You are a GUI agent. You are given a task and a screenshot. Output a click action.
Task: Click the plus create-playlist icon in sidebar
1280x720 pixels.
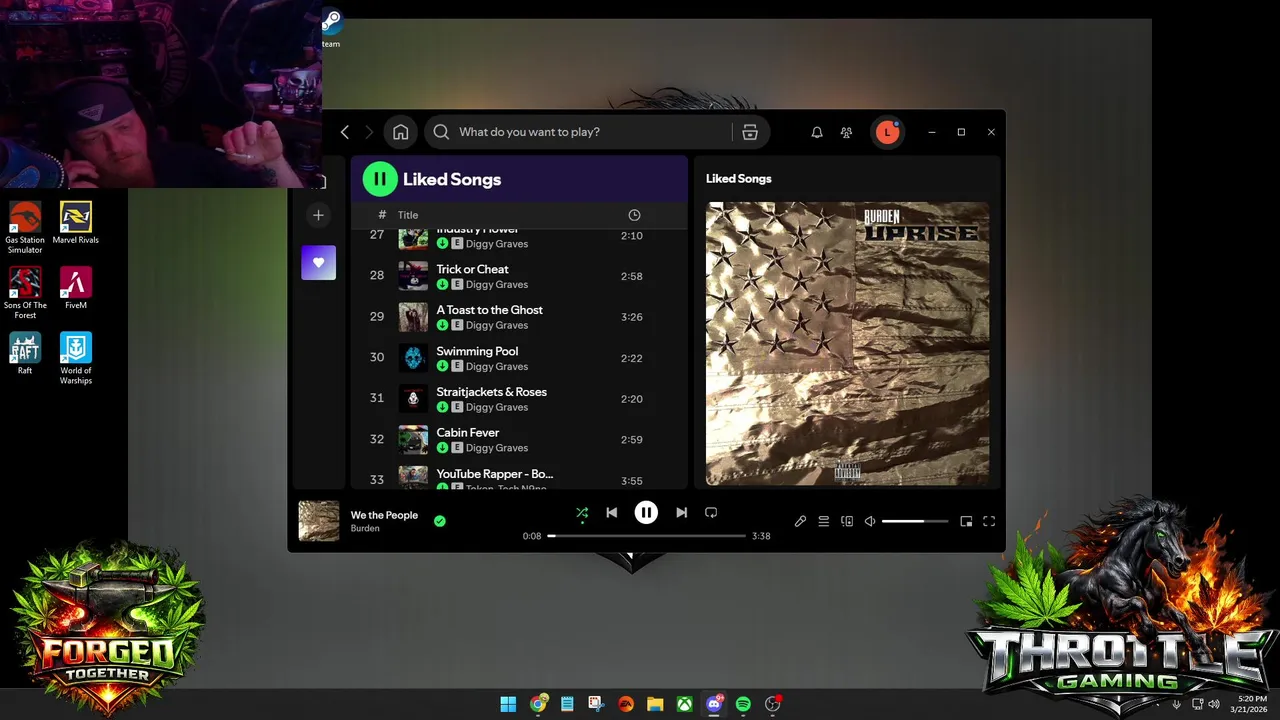[318, 215]
